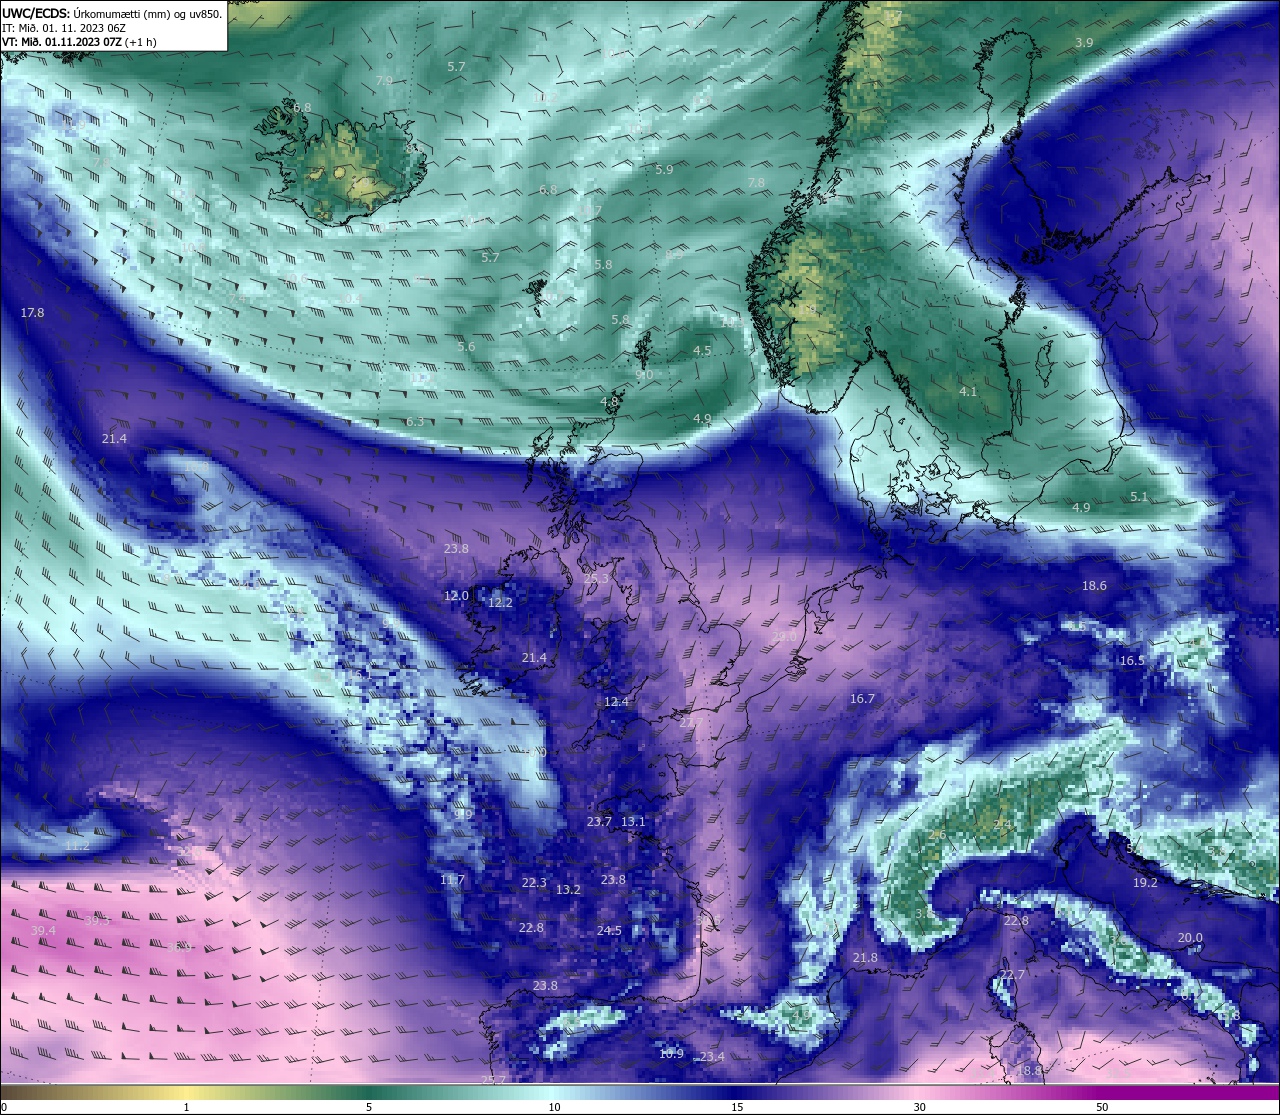The image size is (1280, 1115).
Task: Click the color scale at tick label 30
Action: 919,1107
